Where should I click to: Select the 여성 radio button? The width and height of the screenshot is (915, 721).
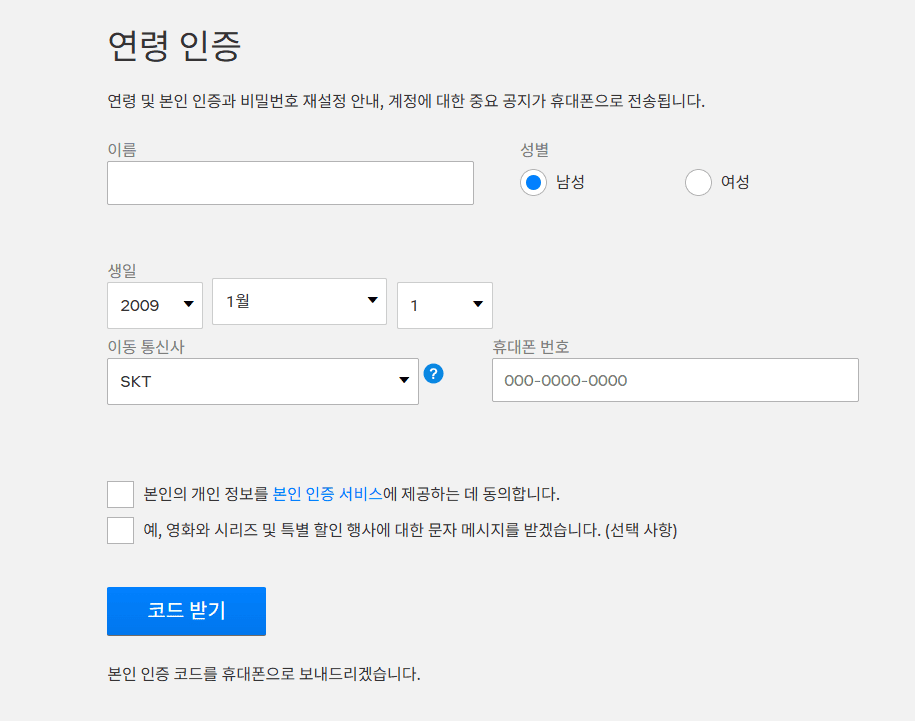698,183
